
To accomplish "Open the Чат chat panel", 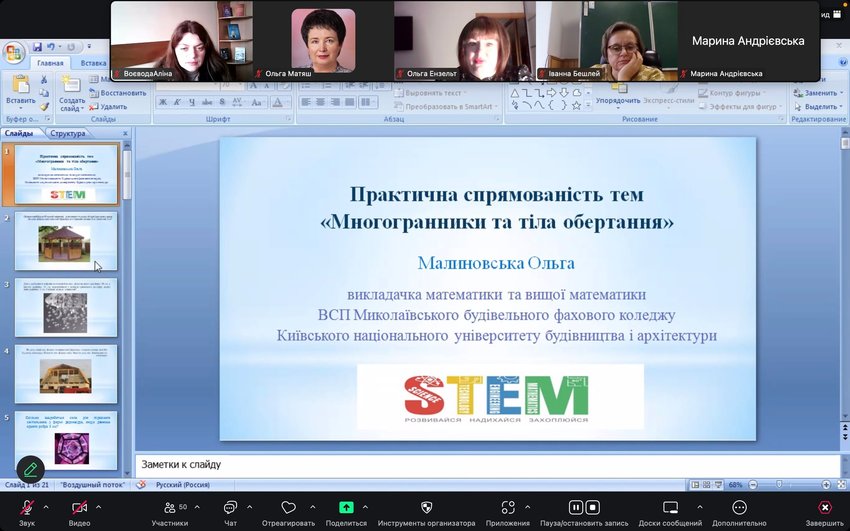I will (230, 508).
